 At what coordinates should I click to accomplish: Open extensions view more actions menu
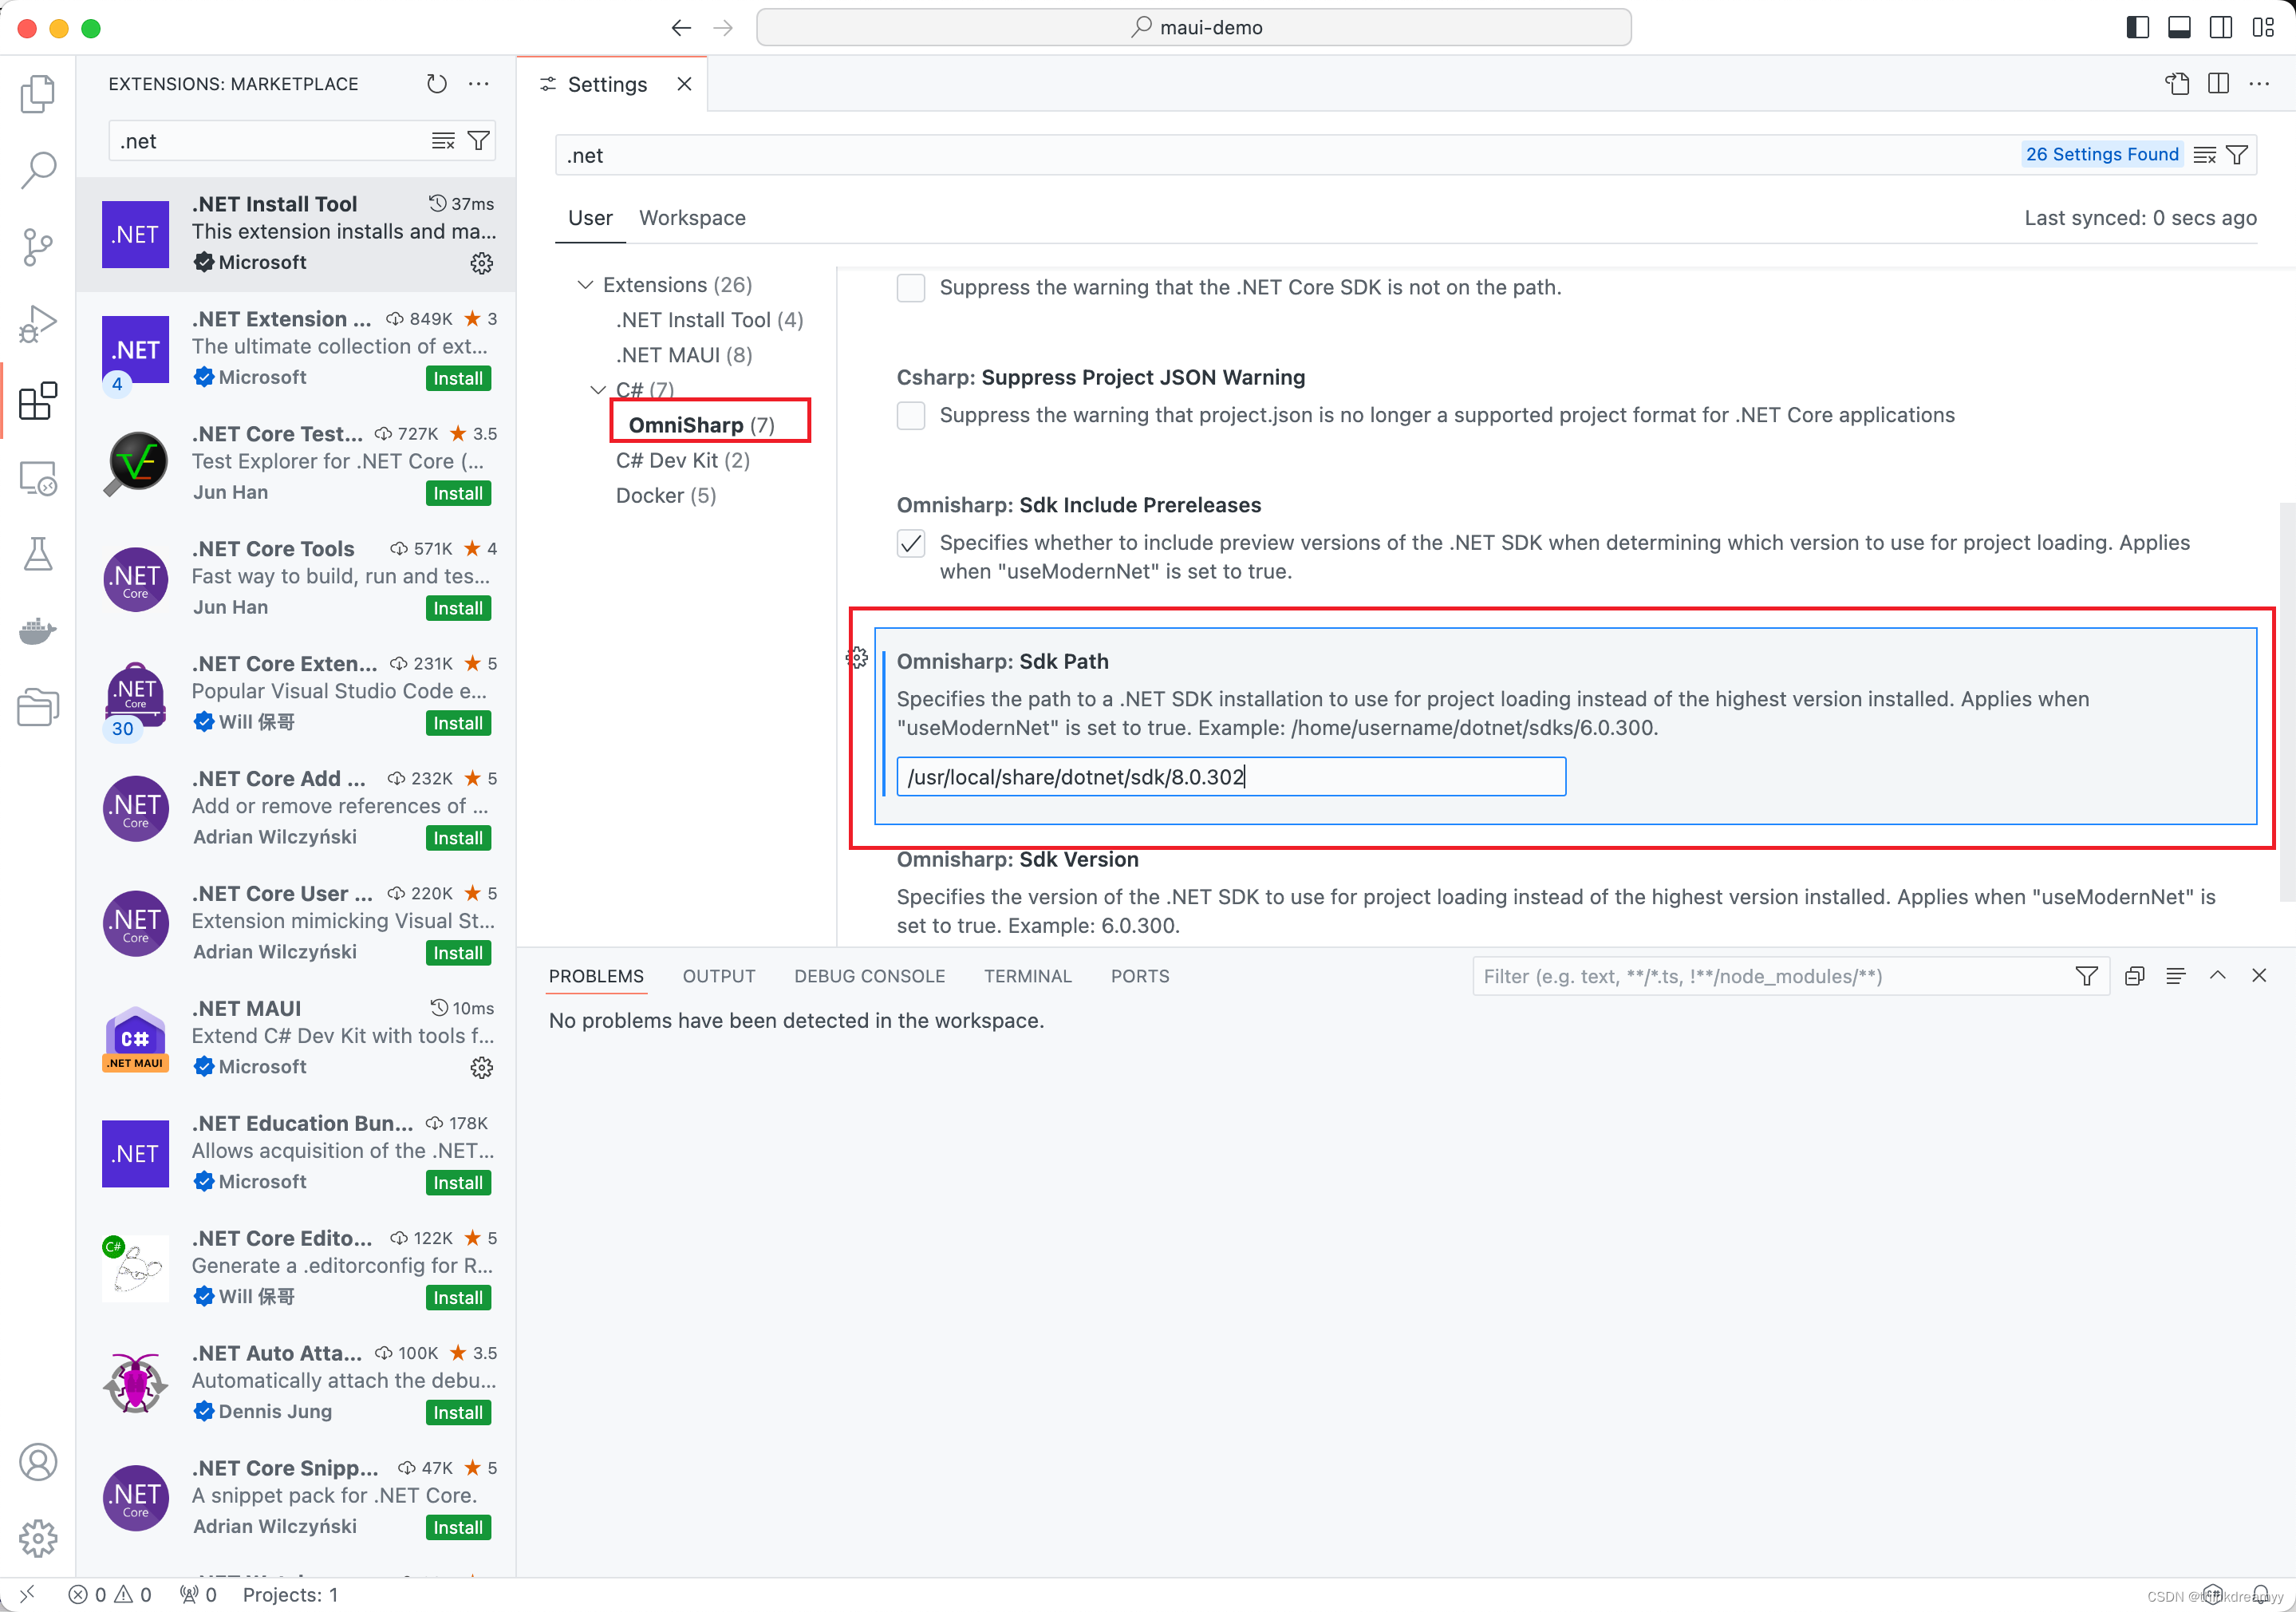(479, 84)
